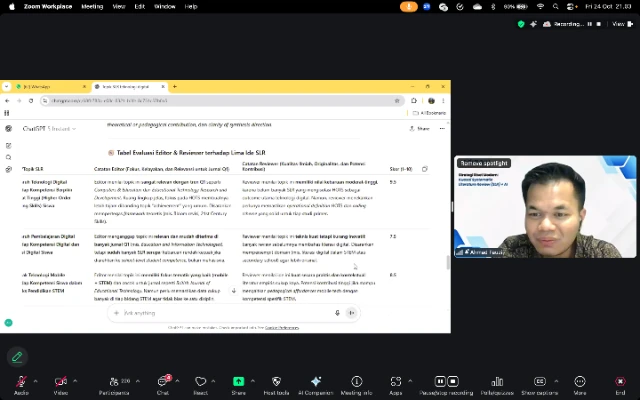Open ChatGPT model selector dropdown
Viewport: 640px width, 400px height.
[x=49, y=129]
